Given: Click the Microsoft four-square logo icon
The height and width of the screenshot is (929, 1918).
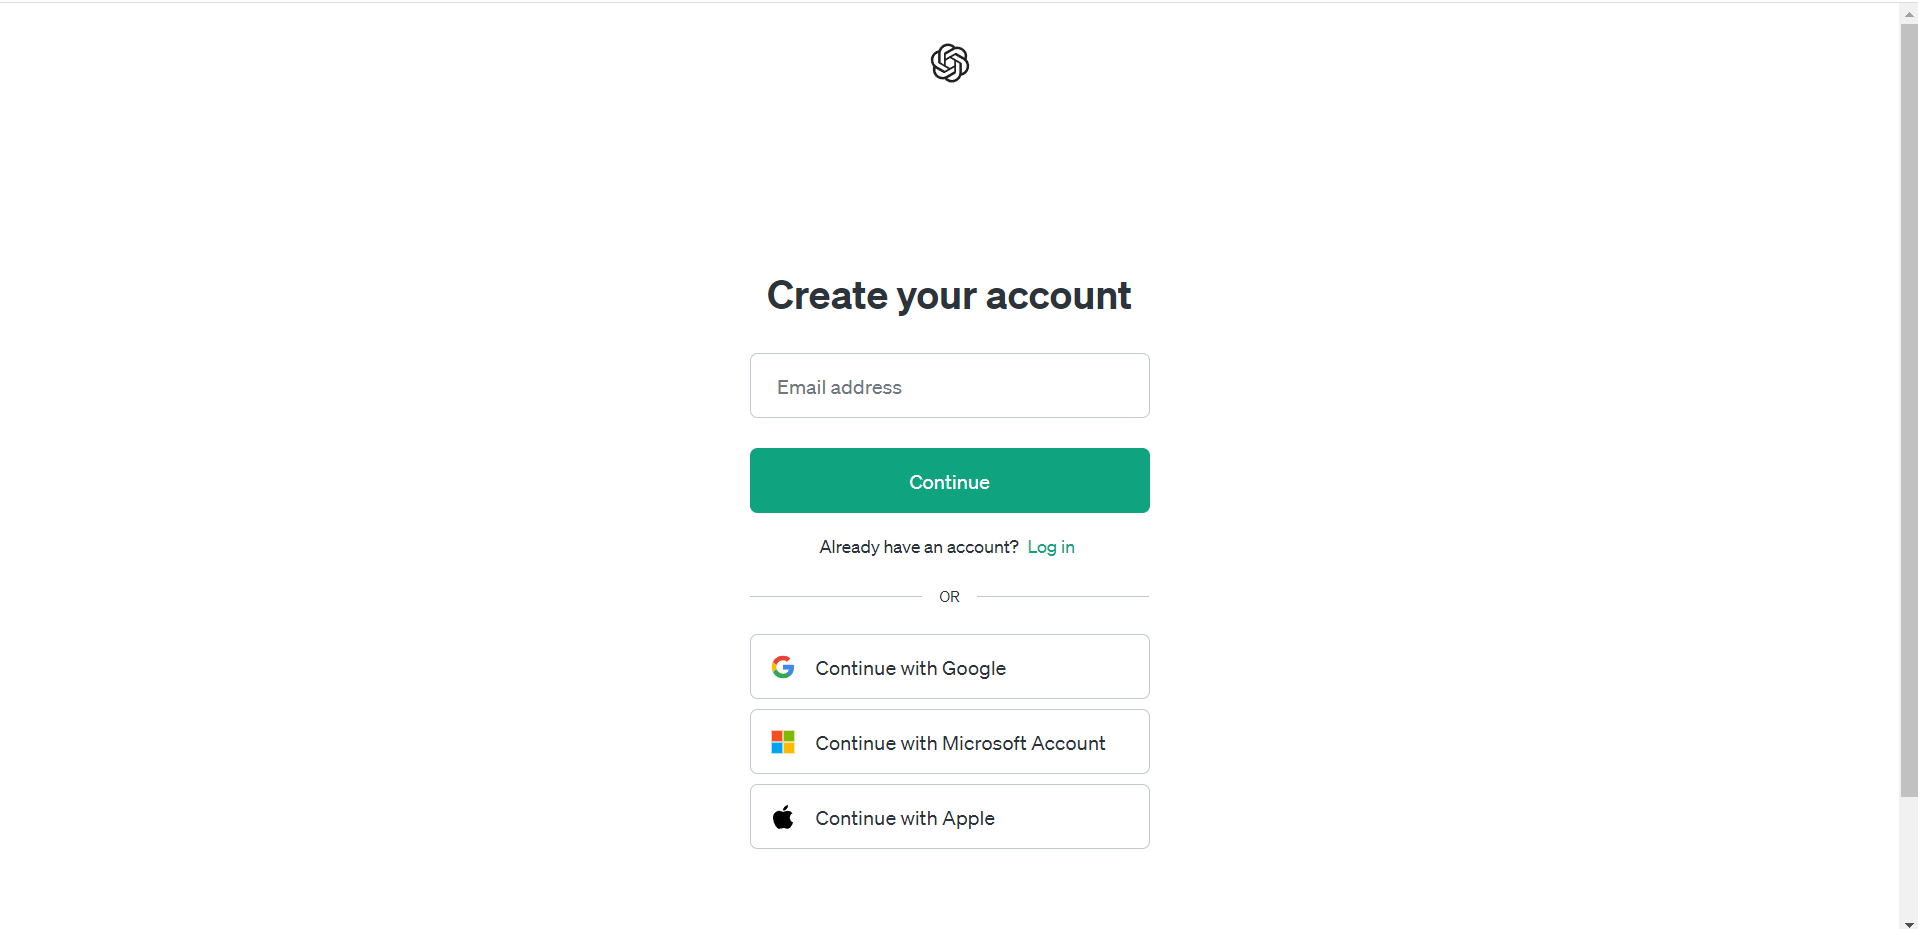Looking at the screenshot, I should [783, 742].
